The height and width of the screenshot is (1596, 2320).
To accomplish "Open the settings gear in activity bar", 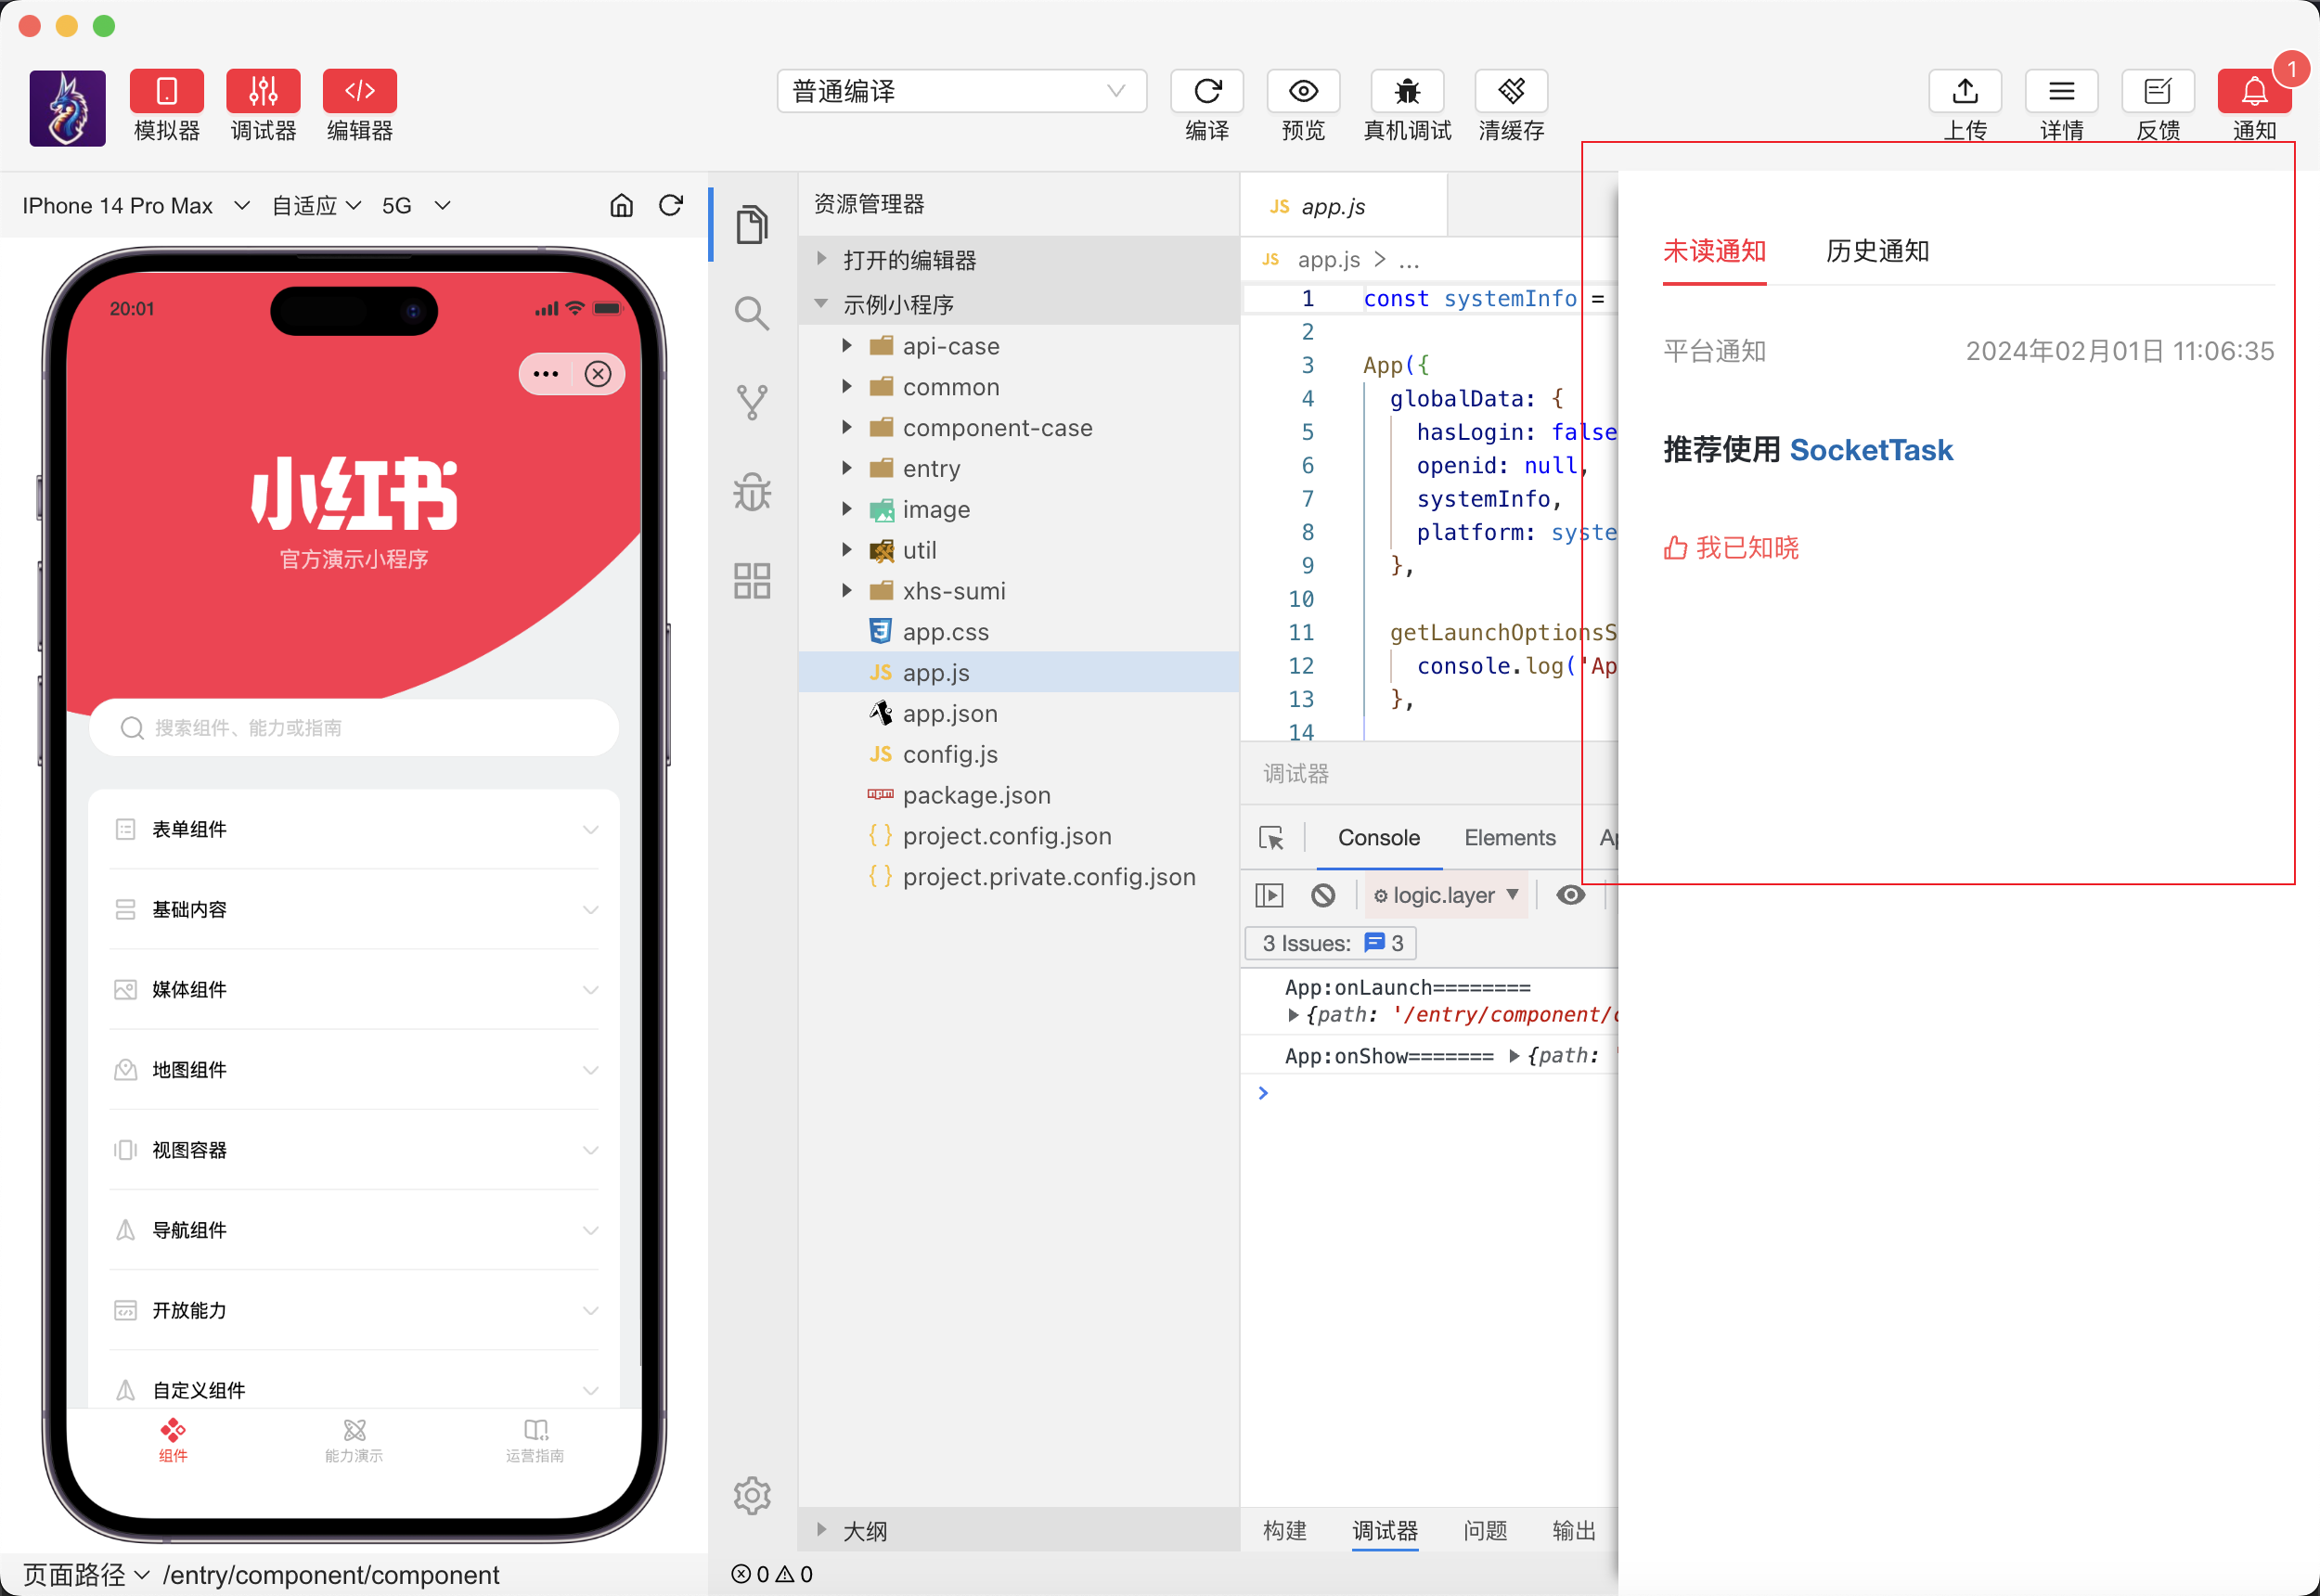I will coord(752,1496).
